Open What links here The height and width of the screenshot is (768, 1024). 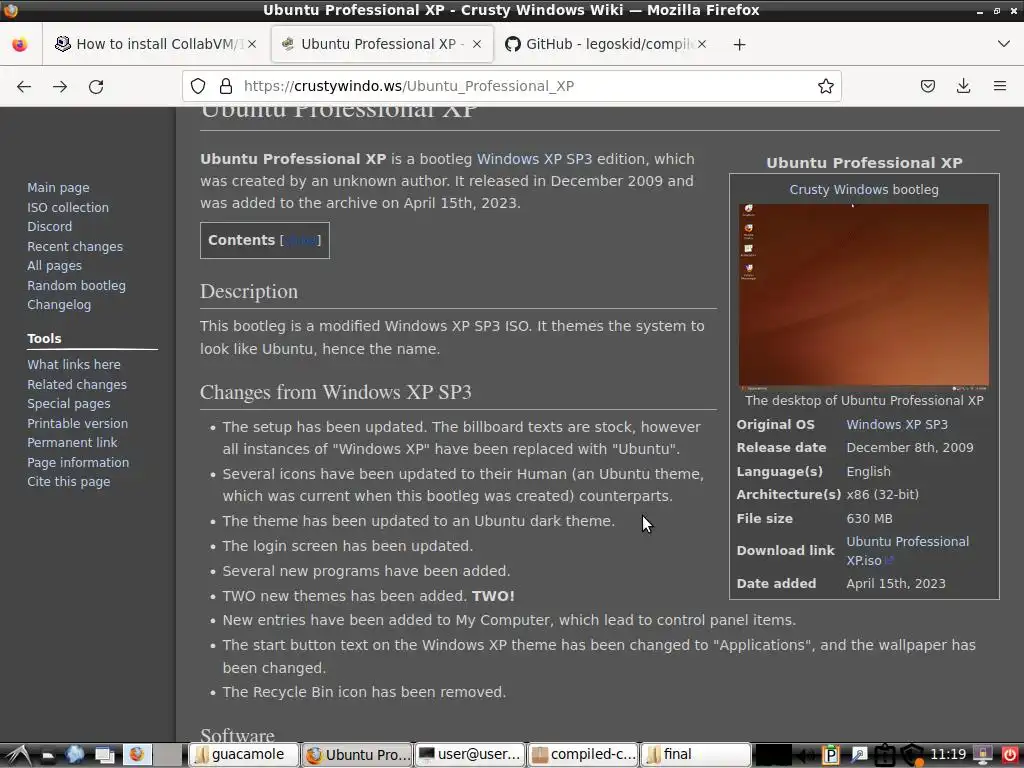click(x=74, y=364)
